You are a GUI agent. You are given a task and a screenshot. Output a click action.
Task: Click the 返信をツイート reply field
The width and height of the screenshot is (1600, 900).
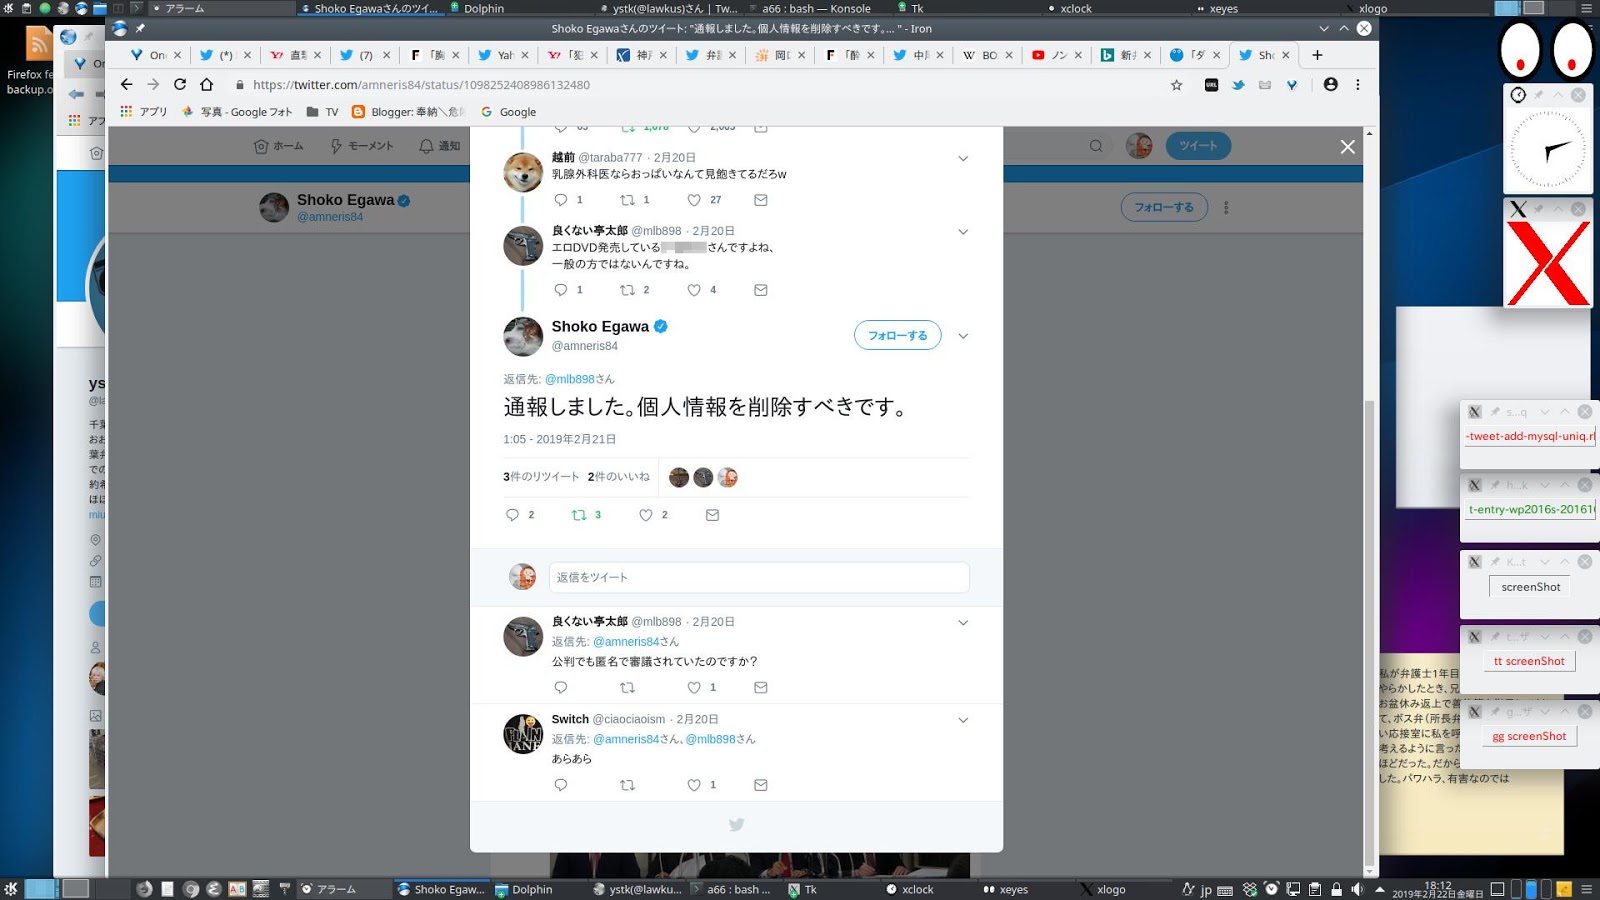(759, 577)
